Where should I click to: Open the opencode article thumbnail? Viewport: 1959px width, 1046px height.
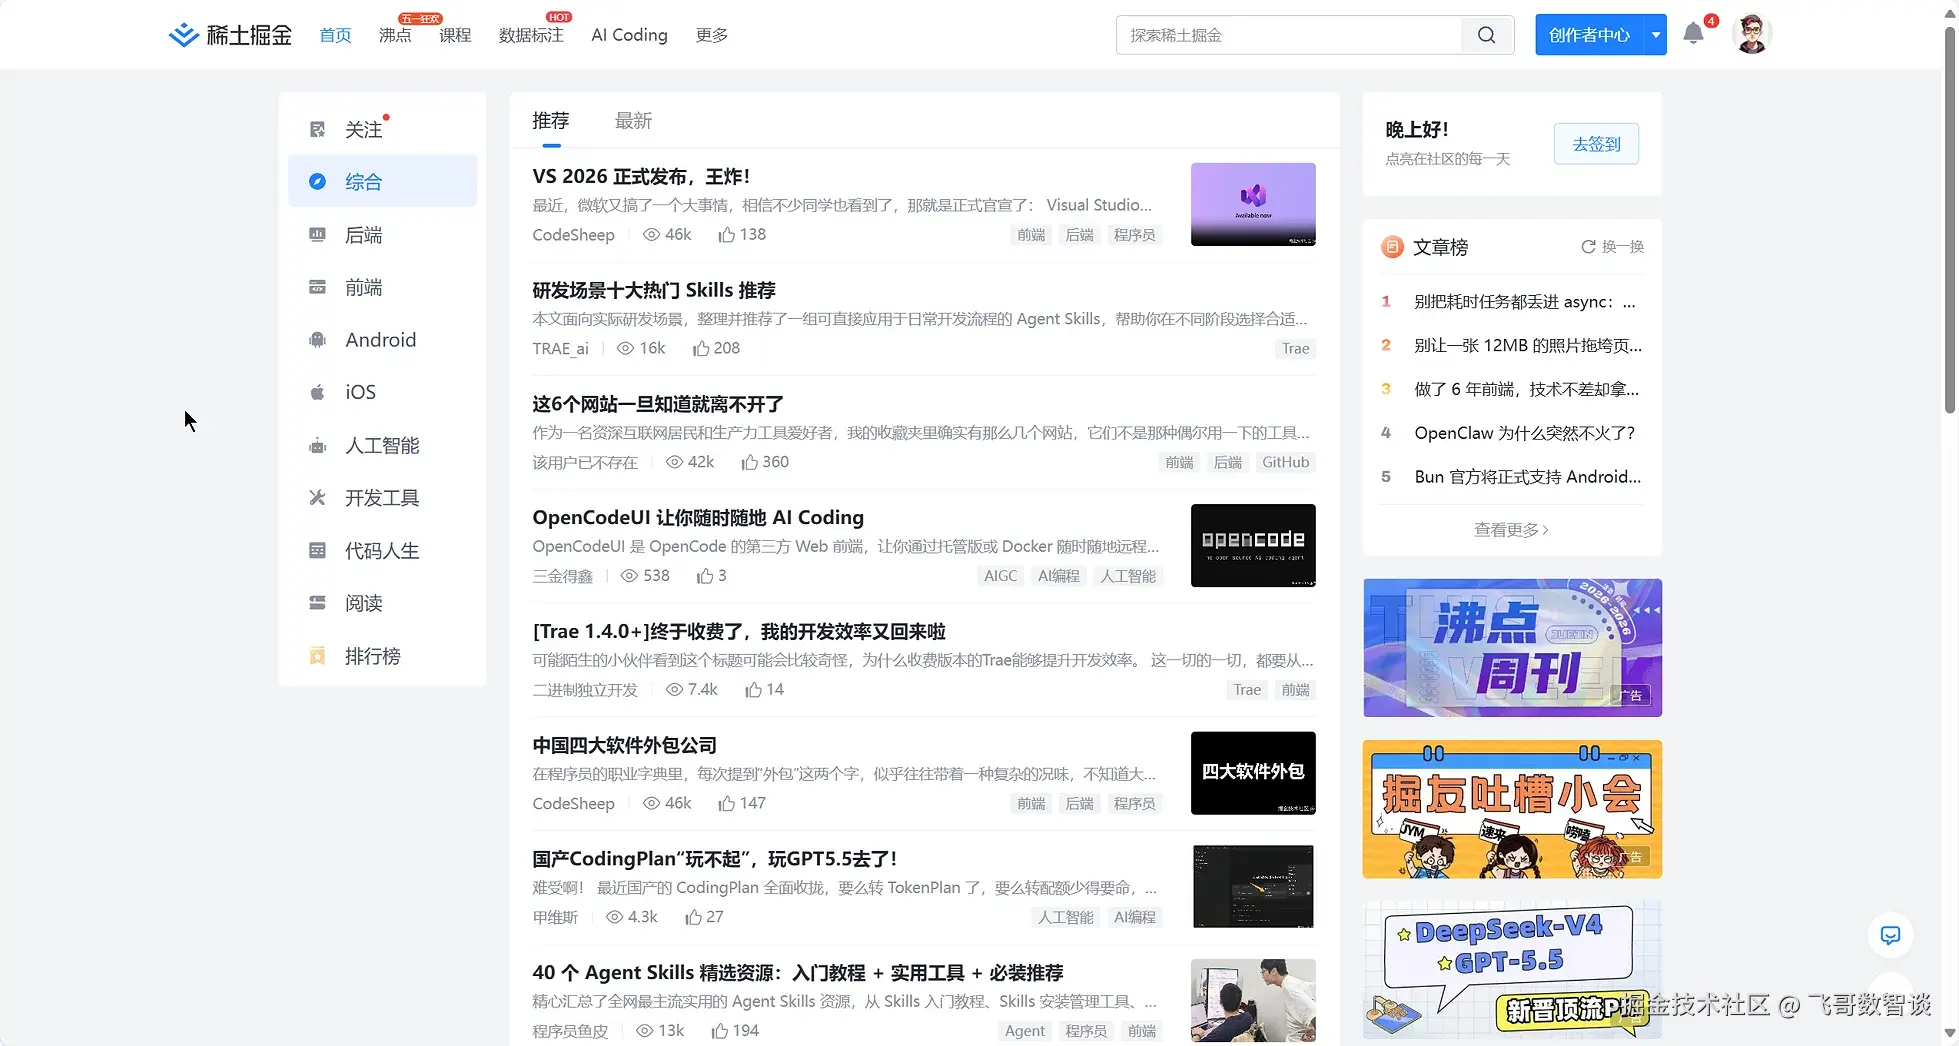tap(1253, 545)
